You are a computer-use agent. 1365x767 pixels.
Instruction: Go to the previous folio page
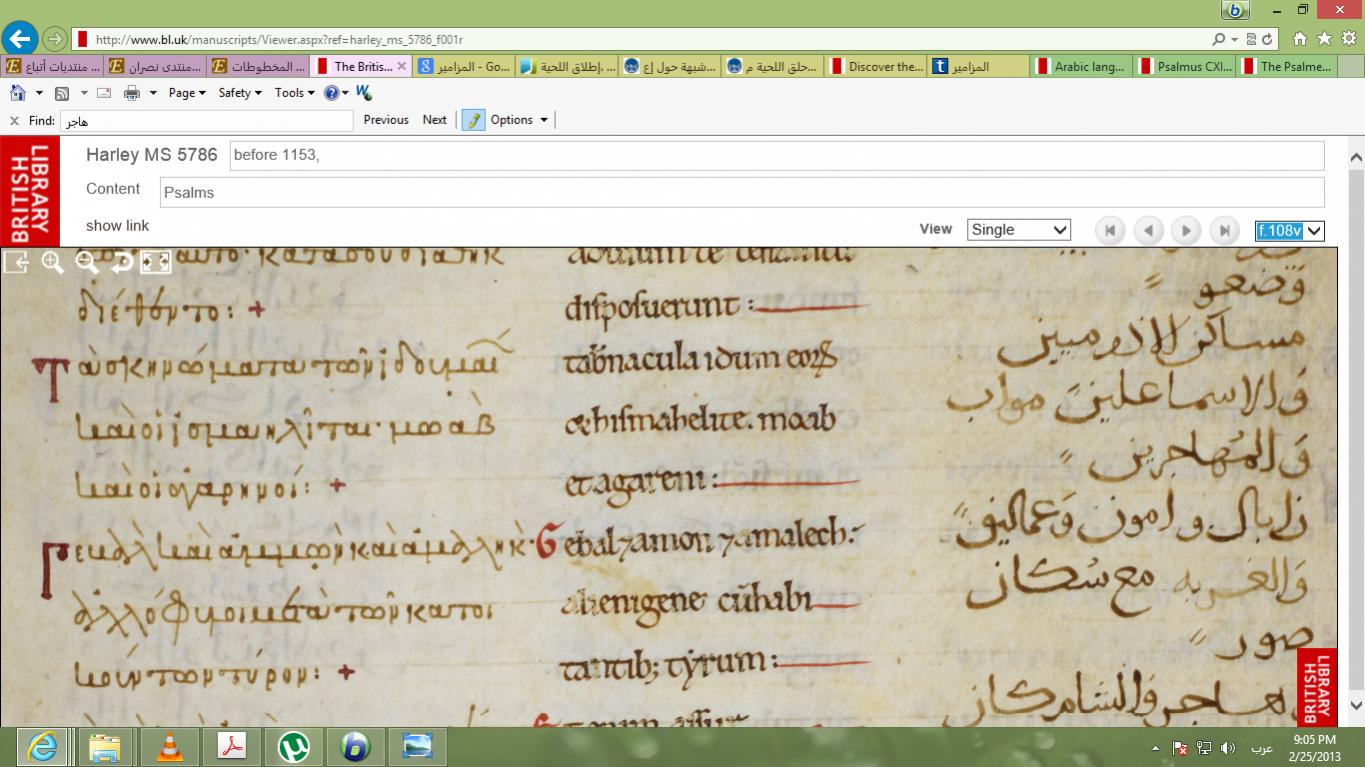(1148, 230)
